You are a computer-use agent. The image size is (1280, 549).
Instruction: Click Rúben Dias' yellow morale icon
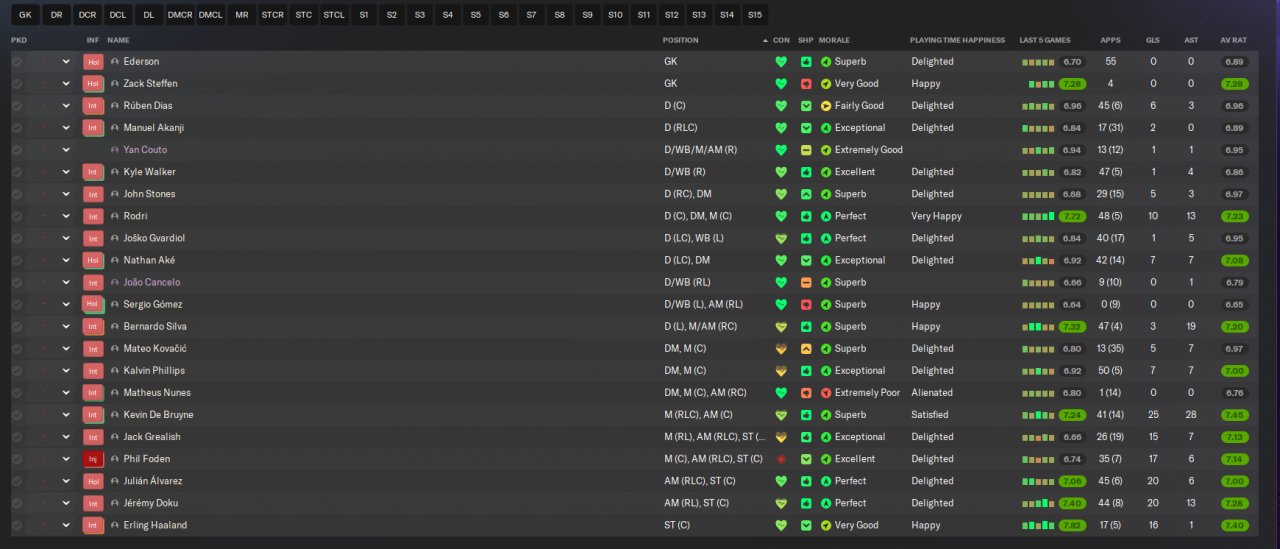[826, 106]
